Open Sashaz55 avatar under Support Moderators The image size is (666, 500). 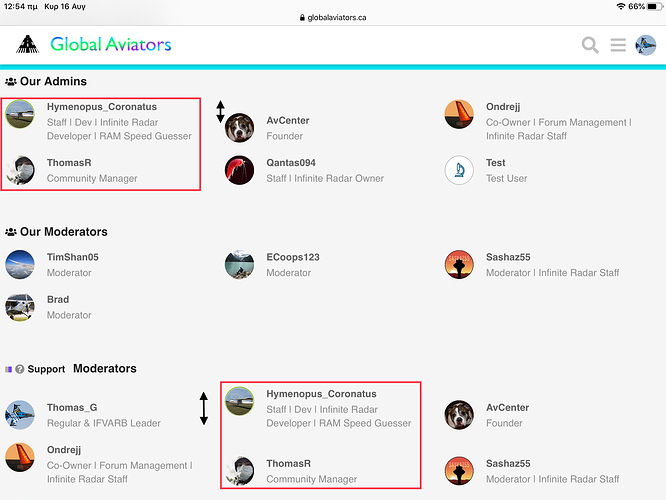pos(459,471)
